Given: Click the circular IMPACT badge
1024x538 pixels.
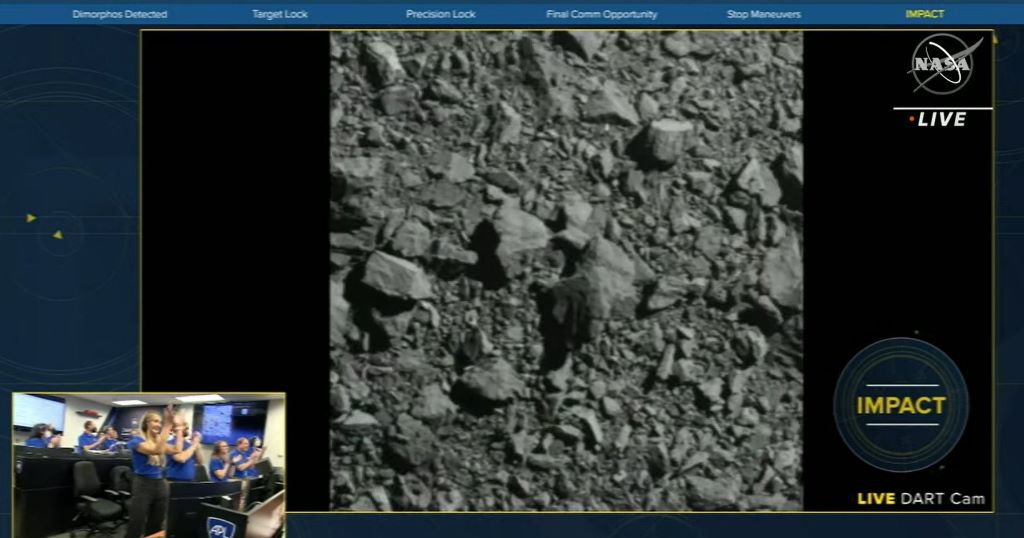Looking at the screenshot, I should (901, 405).
